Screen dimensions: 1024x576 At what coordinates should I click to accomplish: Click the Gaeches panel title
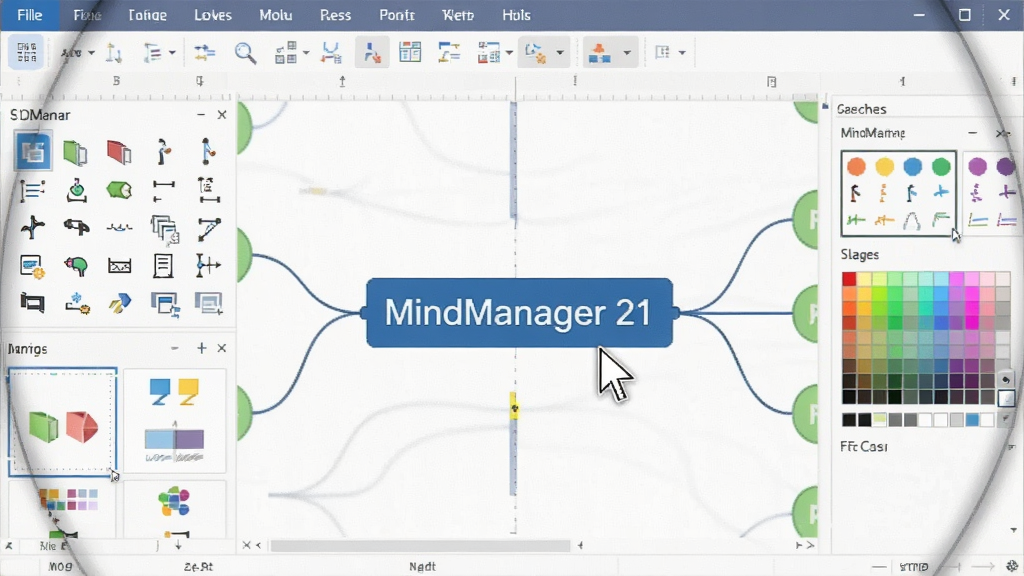(861, 109)
